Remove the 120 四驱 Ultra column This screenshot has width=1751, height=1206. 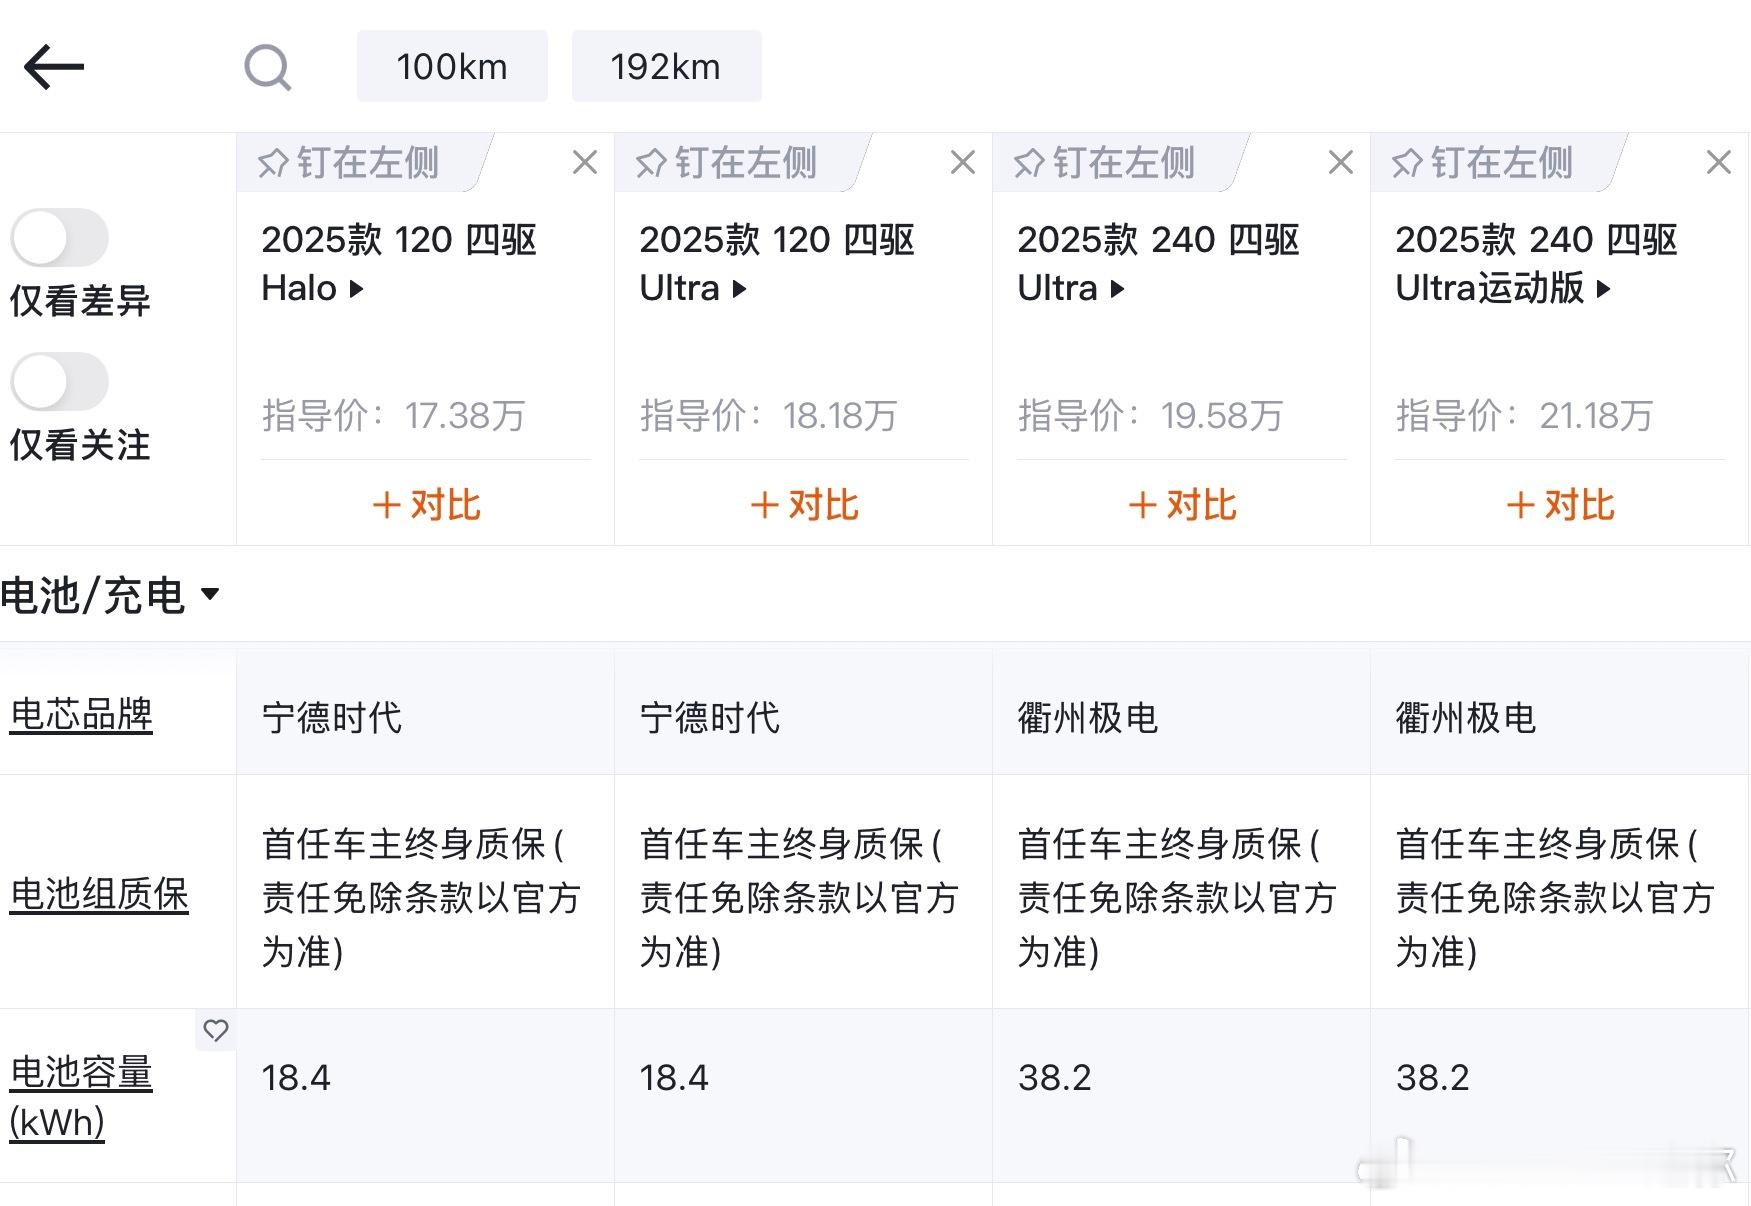[963, 162]
